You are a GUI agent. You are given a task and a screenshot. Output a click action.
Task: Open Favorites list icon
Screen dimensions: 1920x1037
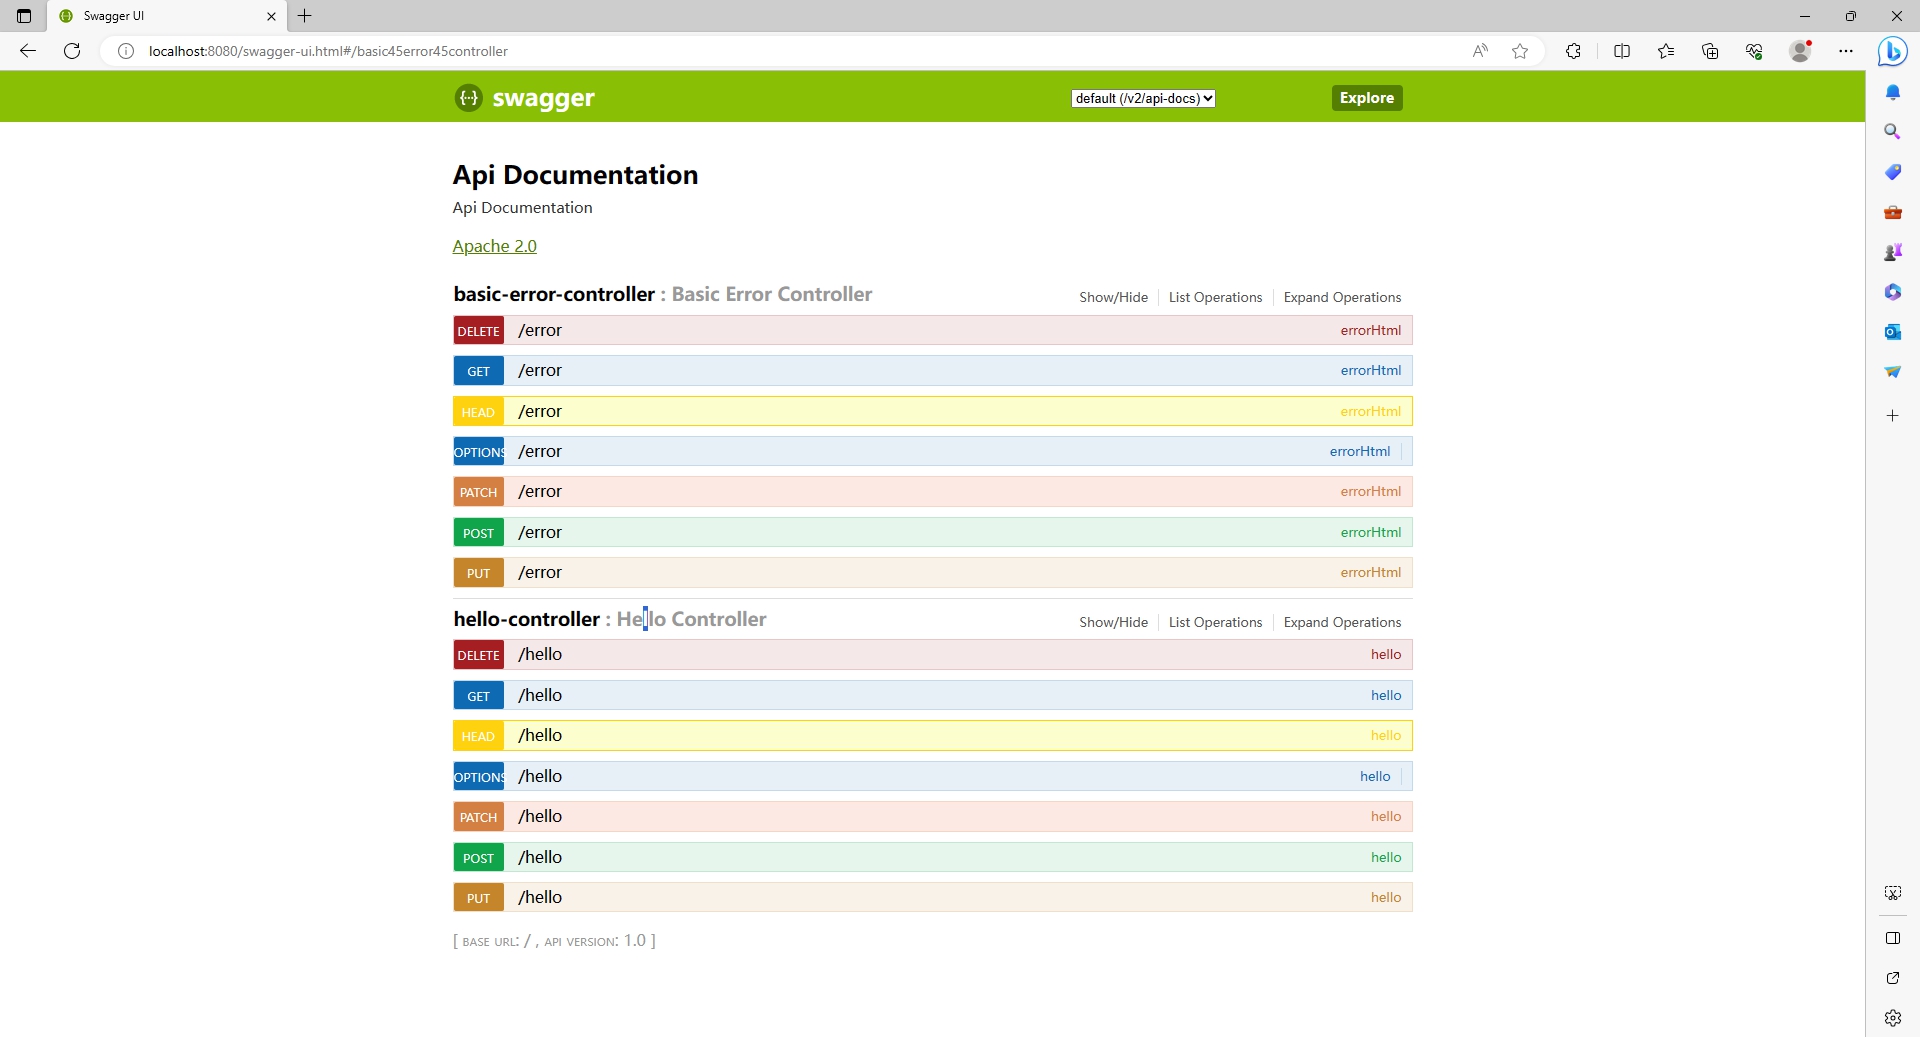pos(1666,51)
